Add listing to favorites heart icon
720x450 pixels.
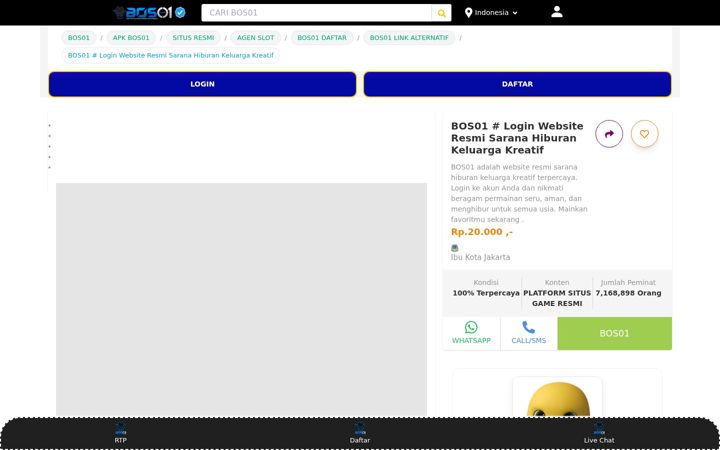[x=644, y=134]
